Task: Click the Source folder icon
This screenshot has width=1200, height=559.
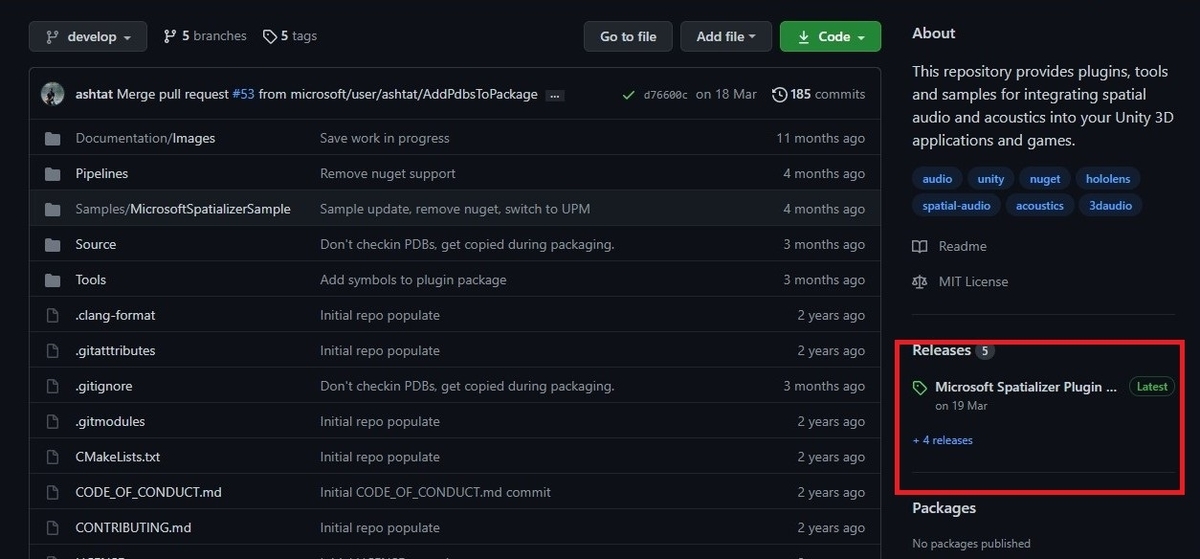Action: point(53,244)
